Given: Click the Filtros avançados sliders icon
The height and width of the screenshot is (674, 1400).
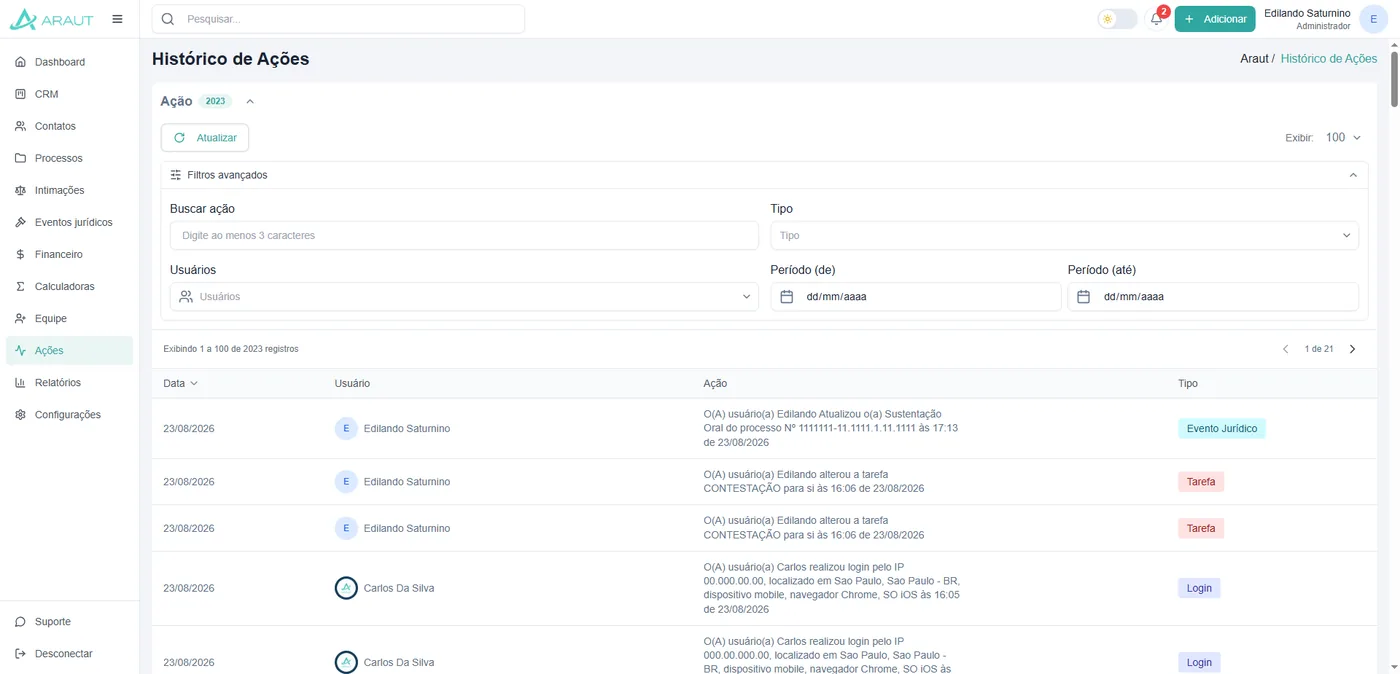Looking at the screenshot, I should coord(176,175).
